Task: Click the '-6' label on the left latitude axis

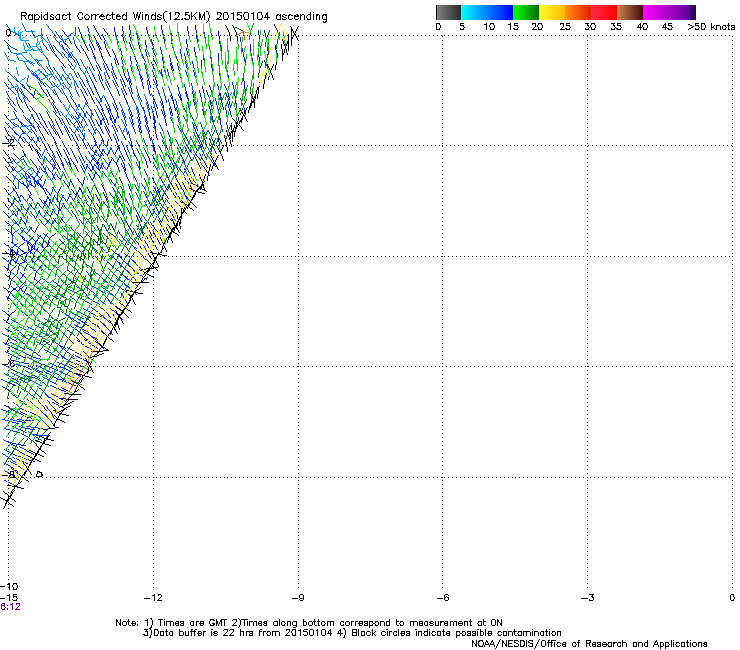Action: (9, 364)
